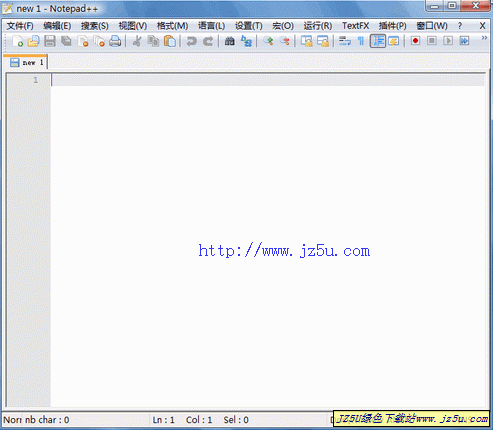Open the 搜索(S) menu
The height and width of the screenshot is (430, 493).
pyautogui.click(x=95, y=26)
